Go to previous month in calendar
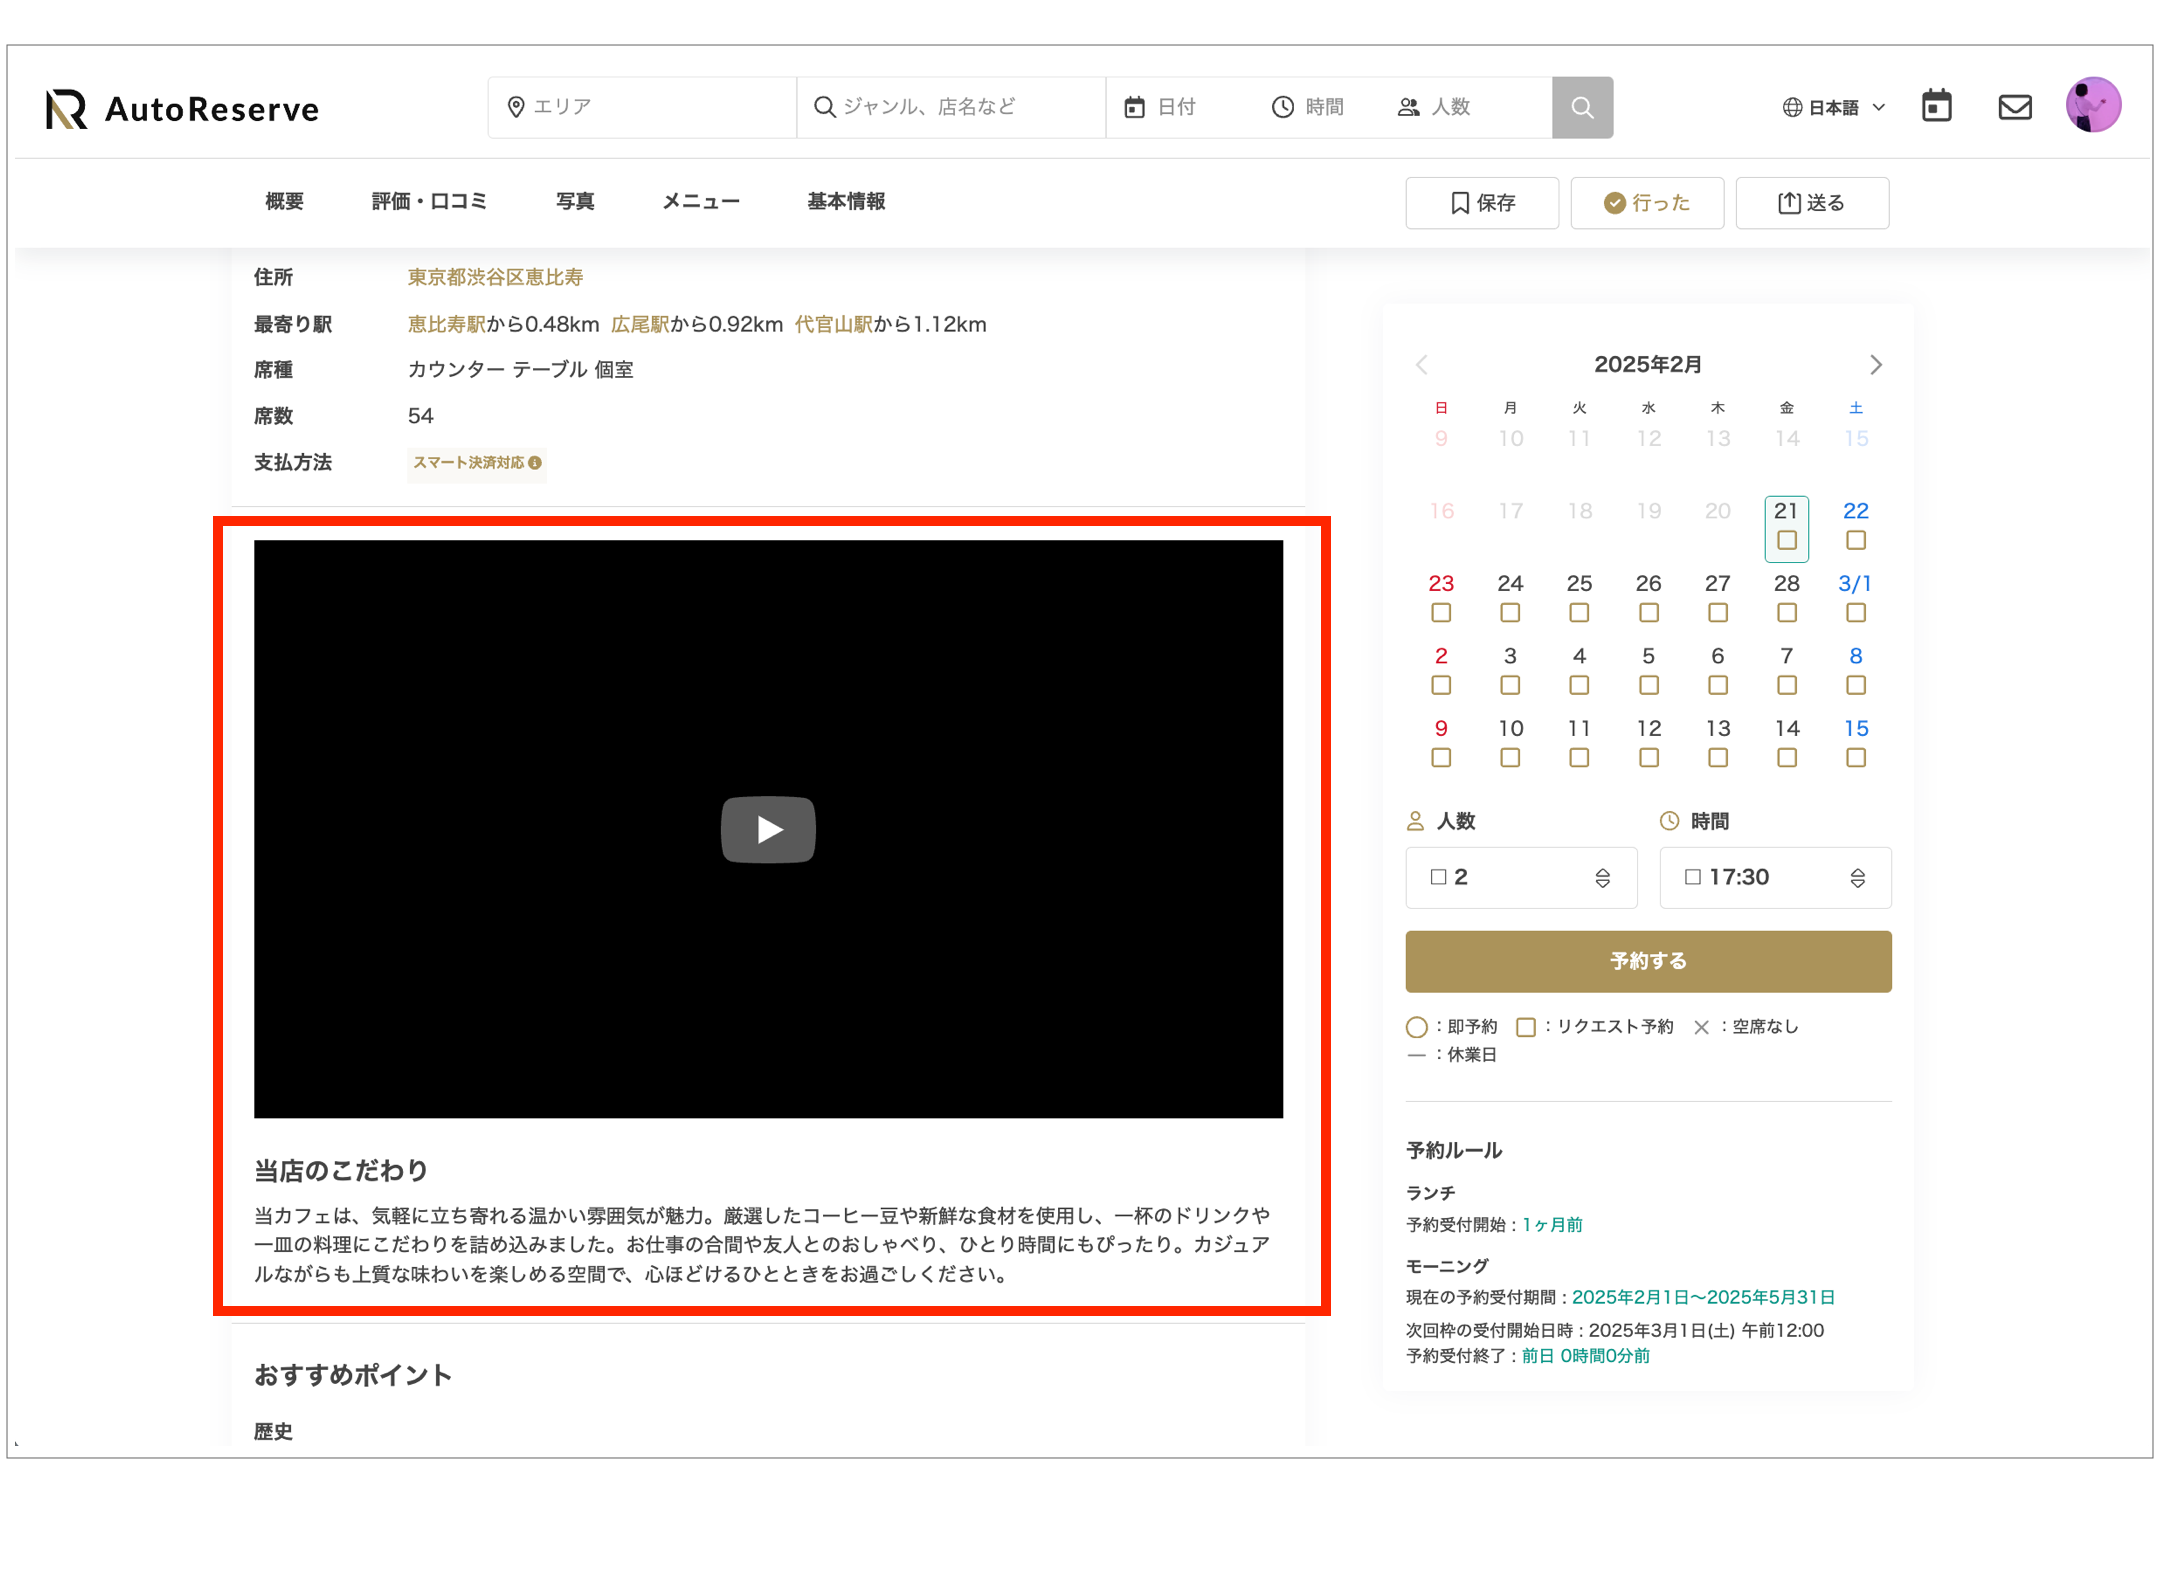Viewport: 2160px width, 1580px height. [x=1422, y=365]
